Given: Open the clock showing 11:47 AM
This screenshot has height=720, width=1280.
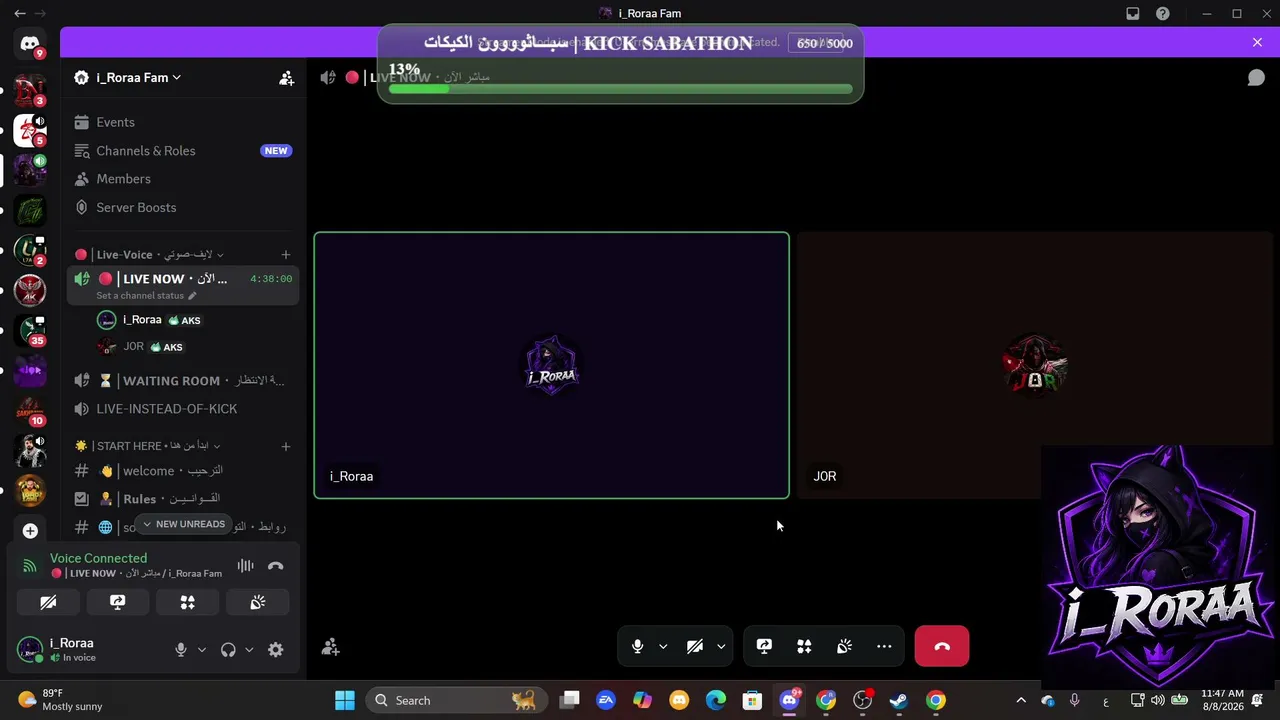Looking at the screenshot, I should pyautogui.click(x=1222, y=700).
